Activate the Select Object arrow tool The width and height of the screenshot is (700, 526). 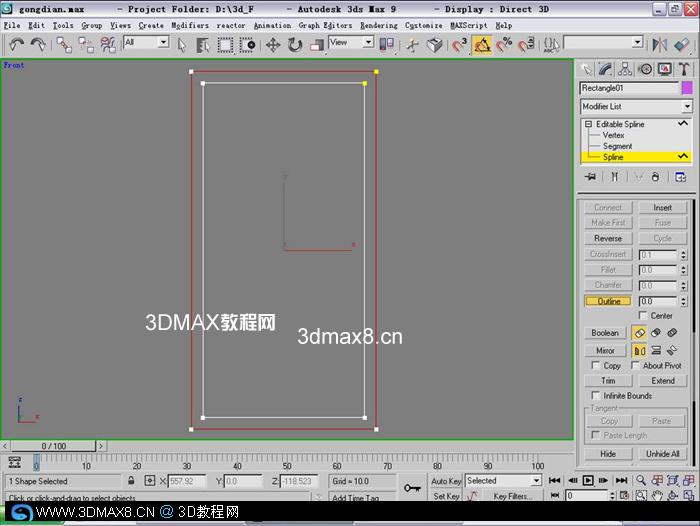182,45
